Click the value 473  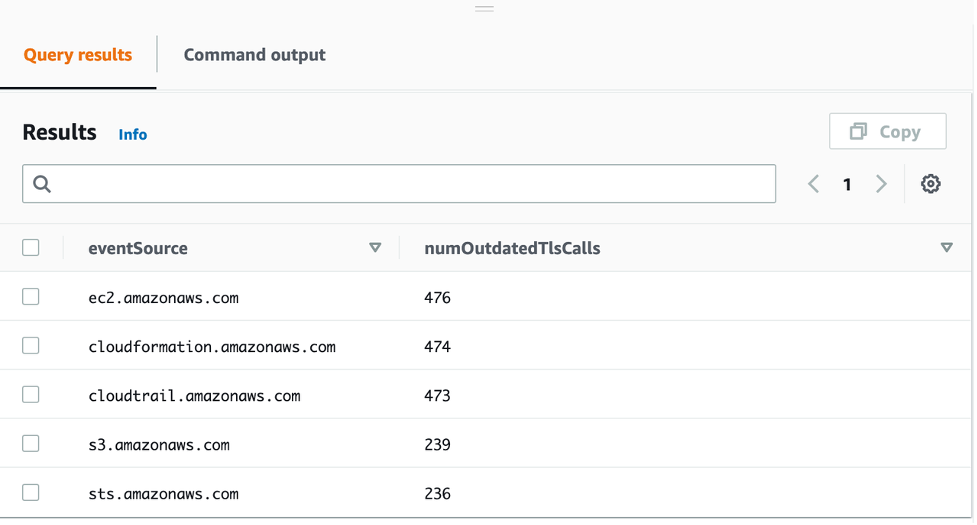(437, 396)
